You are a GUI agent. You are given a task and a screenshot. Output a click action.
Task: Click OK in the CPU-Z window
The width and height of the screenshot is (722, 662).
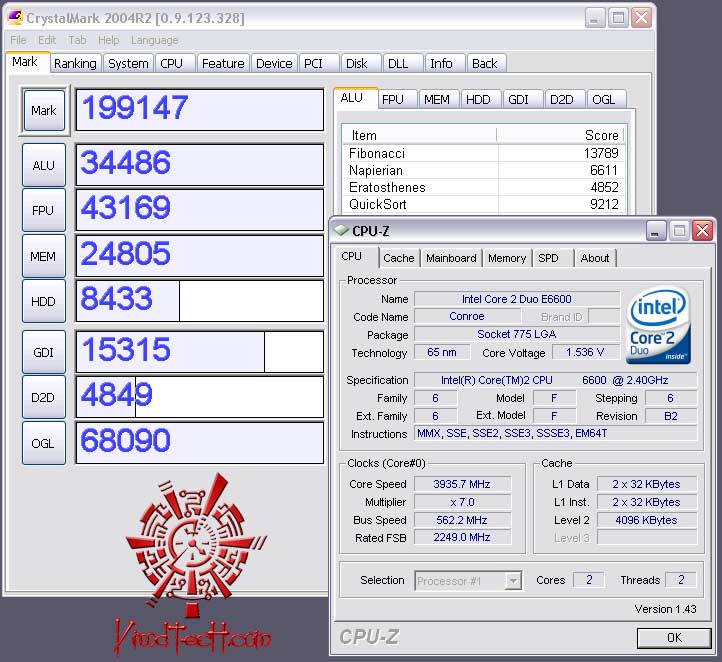click(674, 638)
